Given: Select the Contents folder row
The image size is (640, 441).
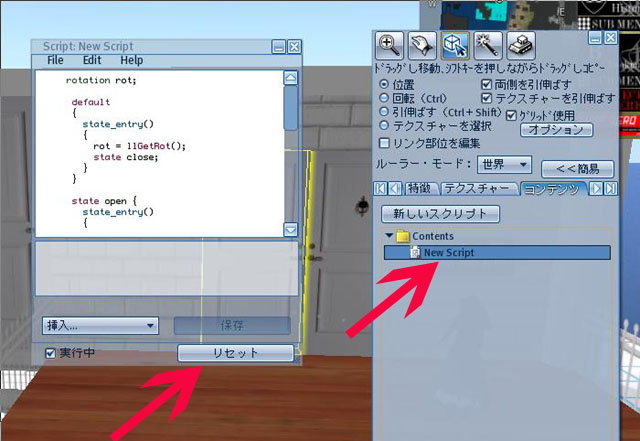Looking at the screenshot, I should coord(497,236).
